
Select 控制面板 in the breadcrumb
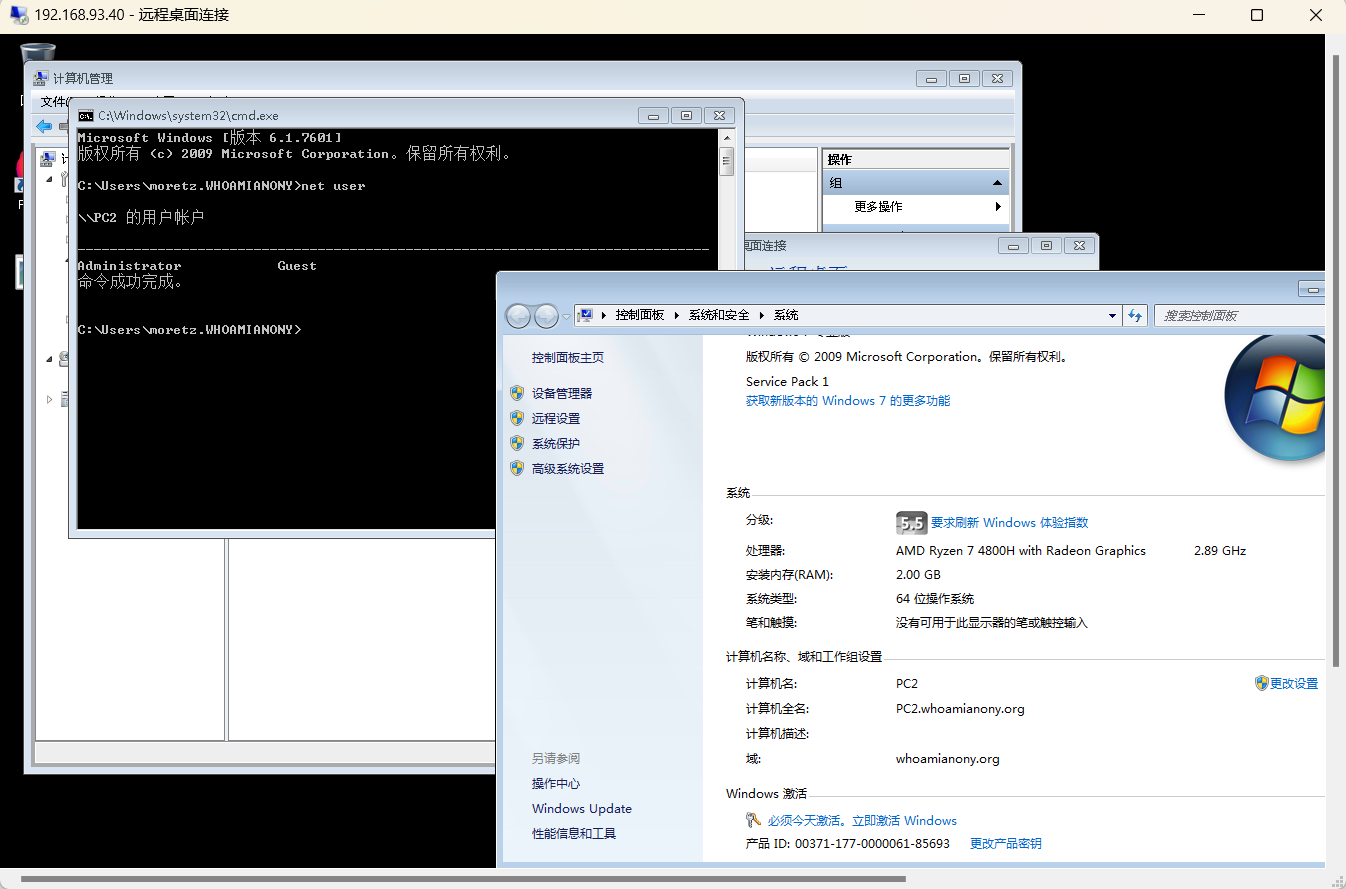tap(640, 315)
